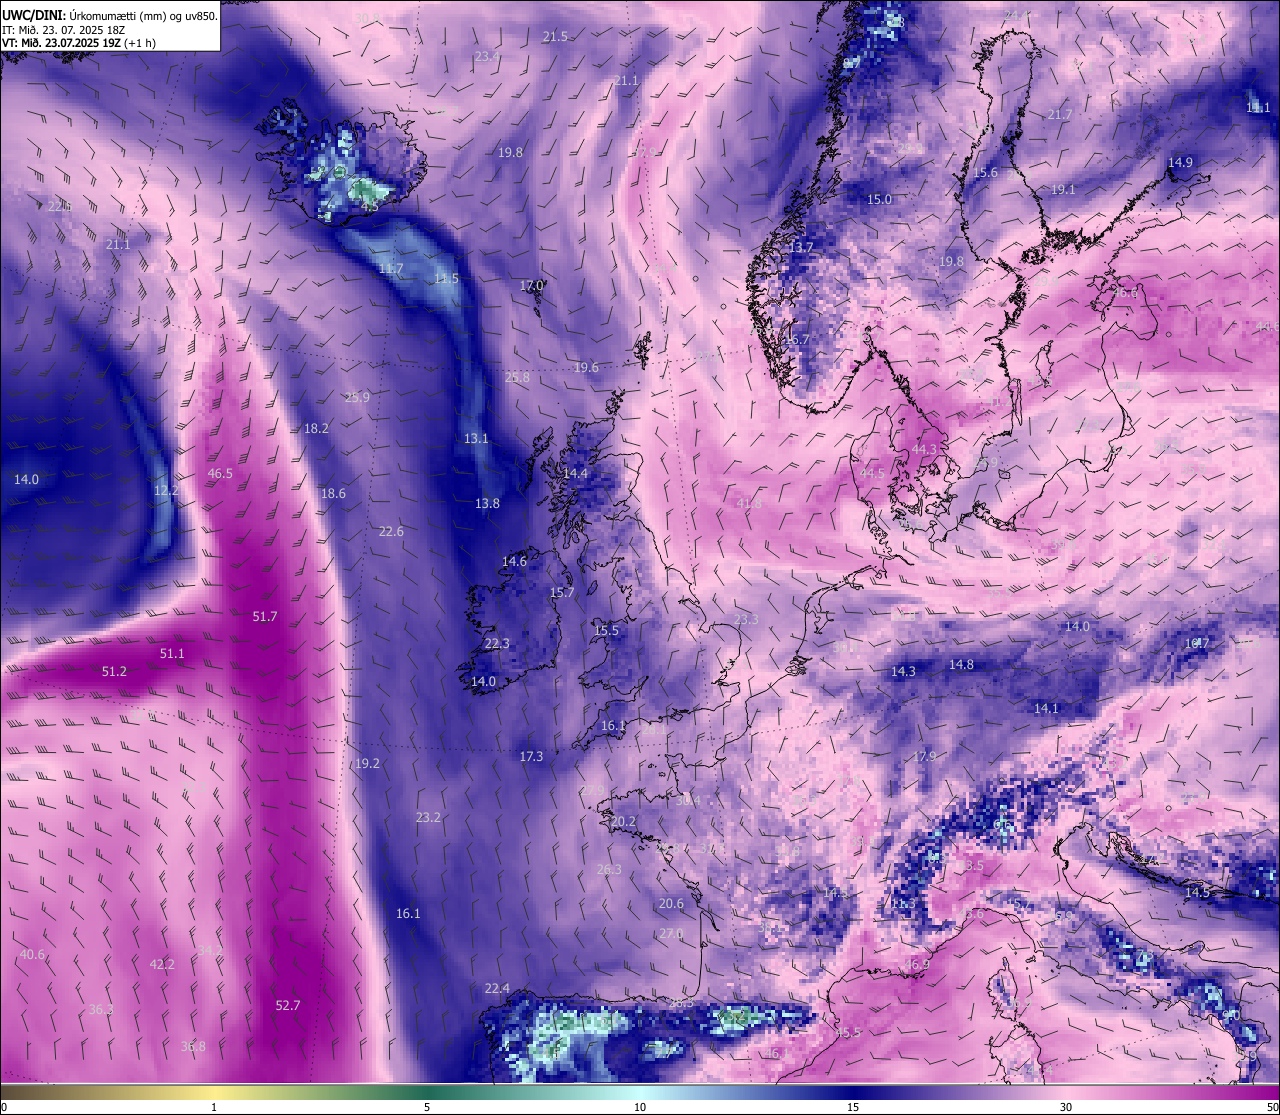Click the 11.5 value south of Iceland
Image resolution: width=1280 pixels, height=1115 pixels.
click(x=446, y=278)
